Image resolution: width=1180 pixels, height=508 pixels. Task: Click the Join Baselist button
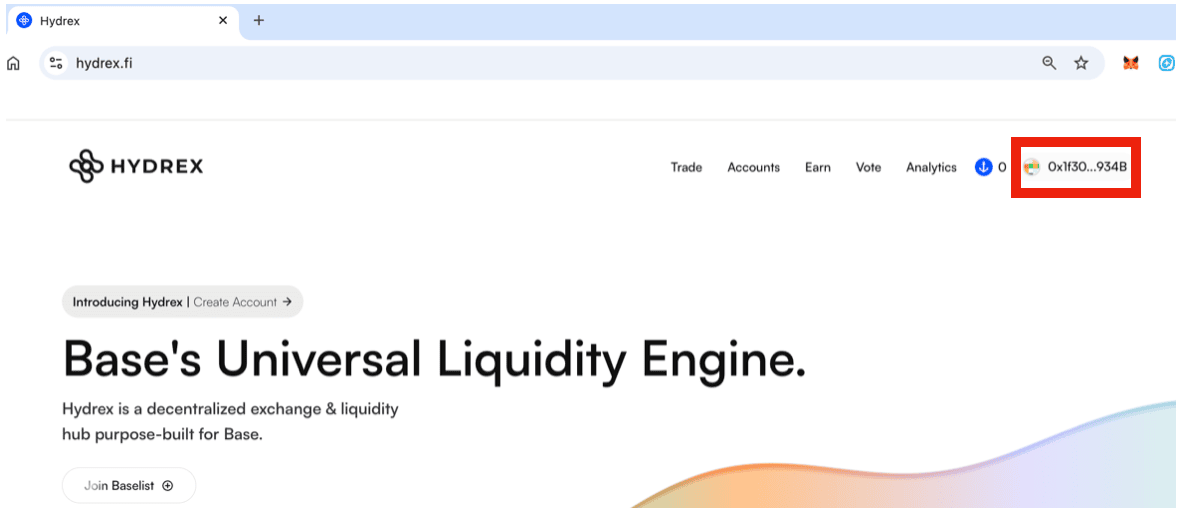129,485
